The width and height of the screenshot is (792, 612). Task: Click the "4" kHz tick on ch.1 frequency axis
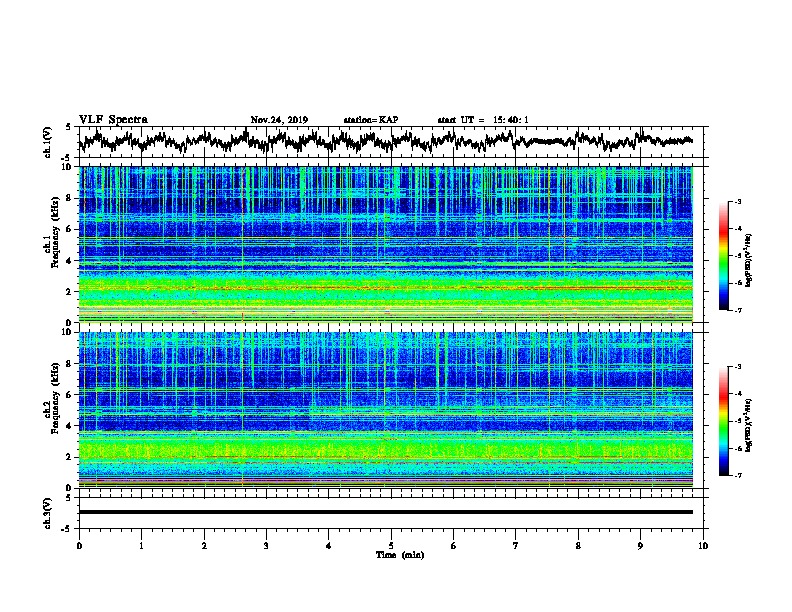70,261
